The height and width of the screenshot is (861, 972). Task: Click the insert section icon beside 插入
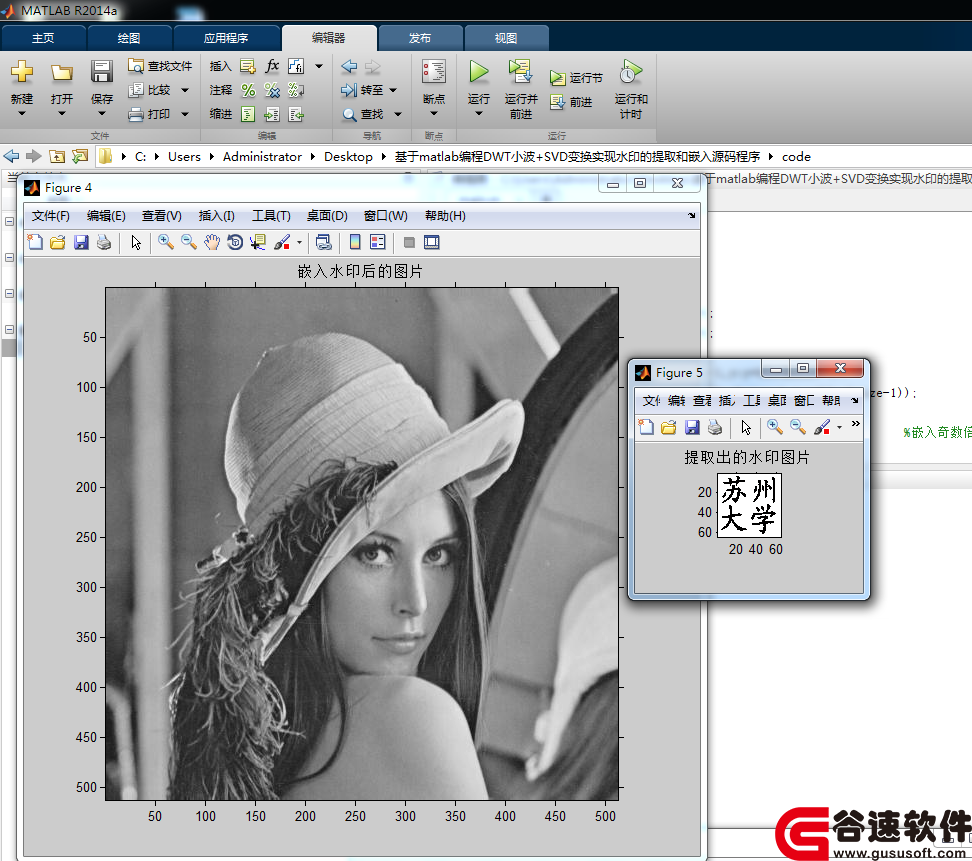point(247,66)
